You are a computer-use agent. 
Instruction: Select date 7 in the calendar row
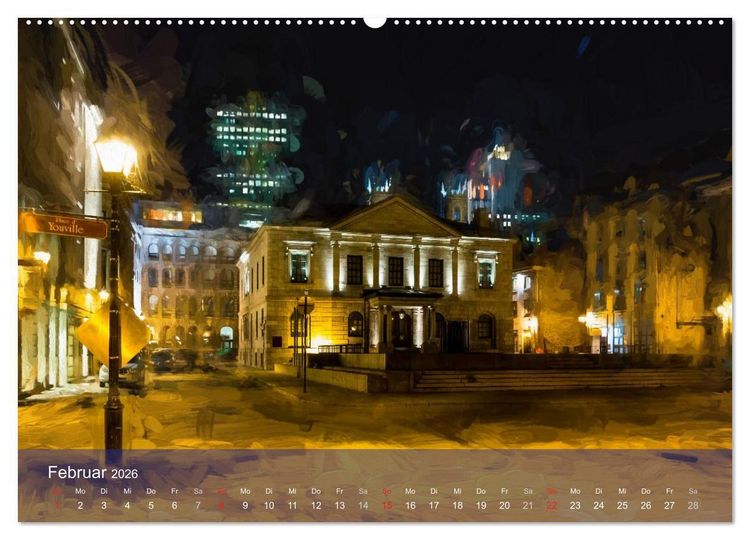(x=198, y=505)
